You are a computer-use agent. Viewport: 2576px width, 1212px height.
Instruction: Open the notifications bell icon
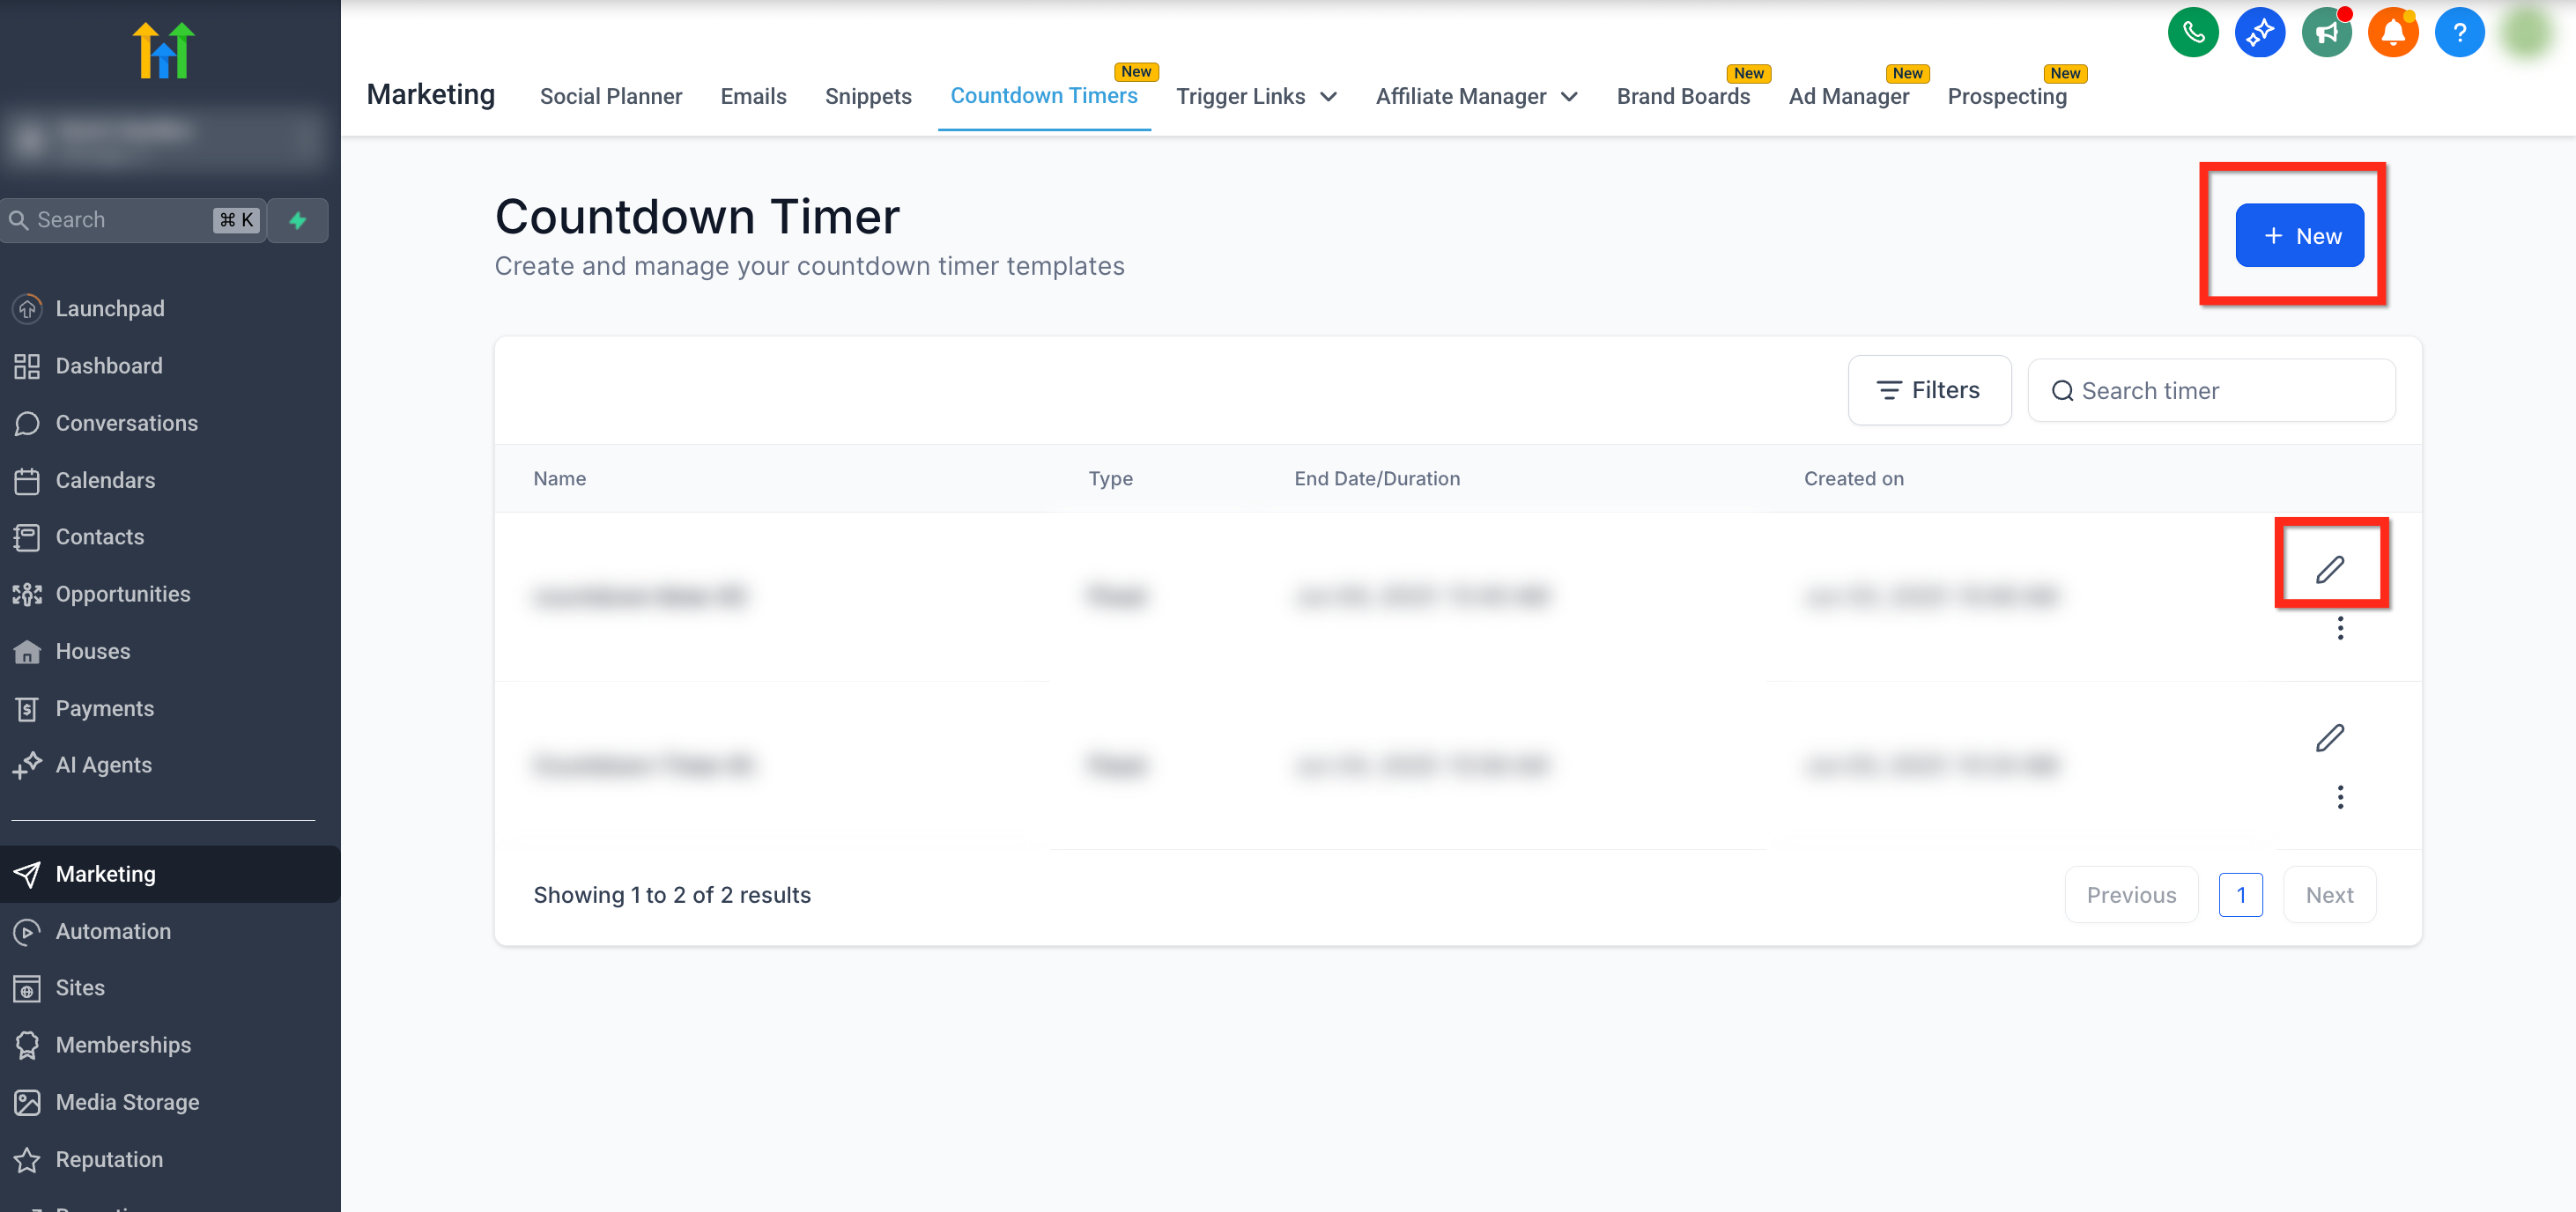[x=2392, y=33]
